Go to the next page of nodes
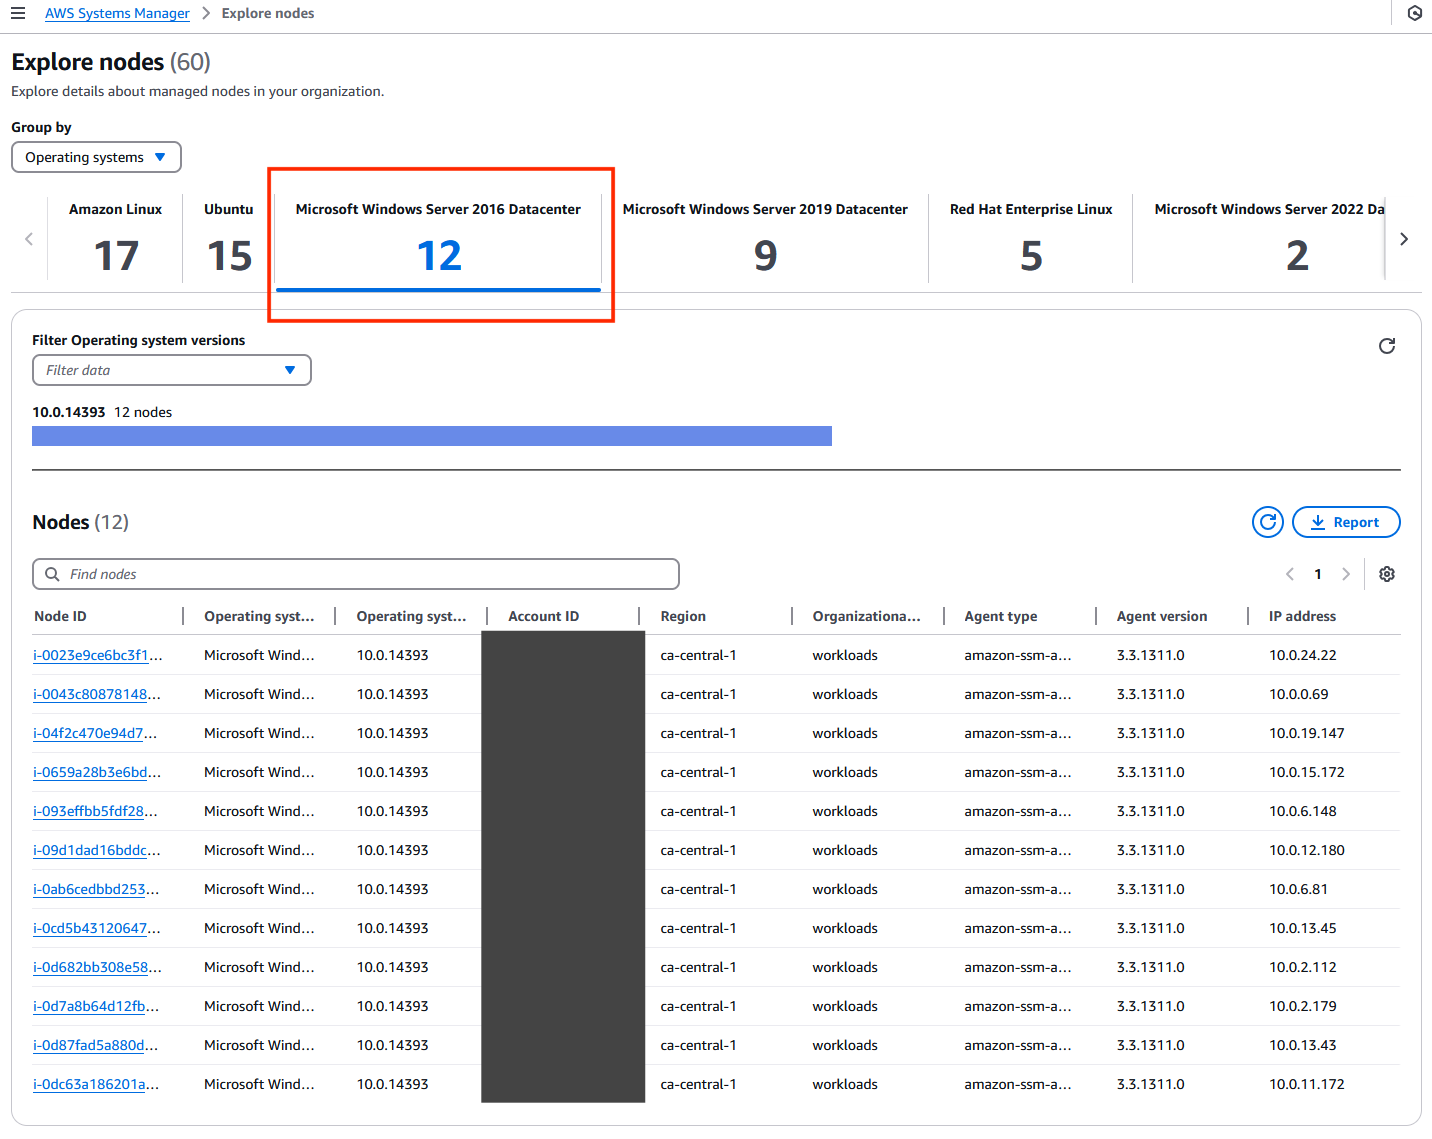 1346,574
